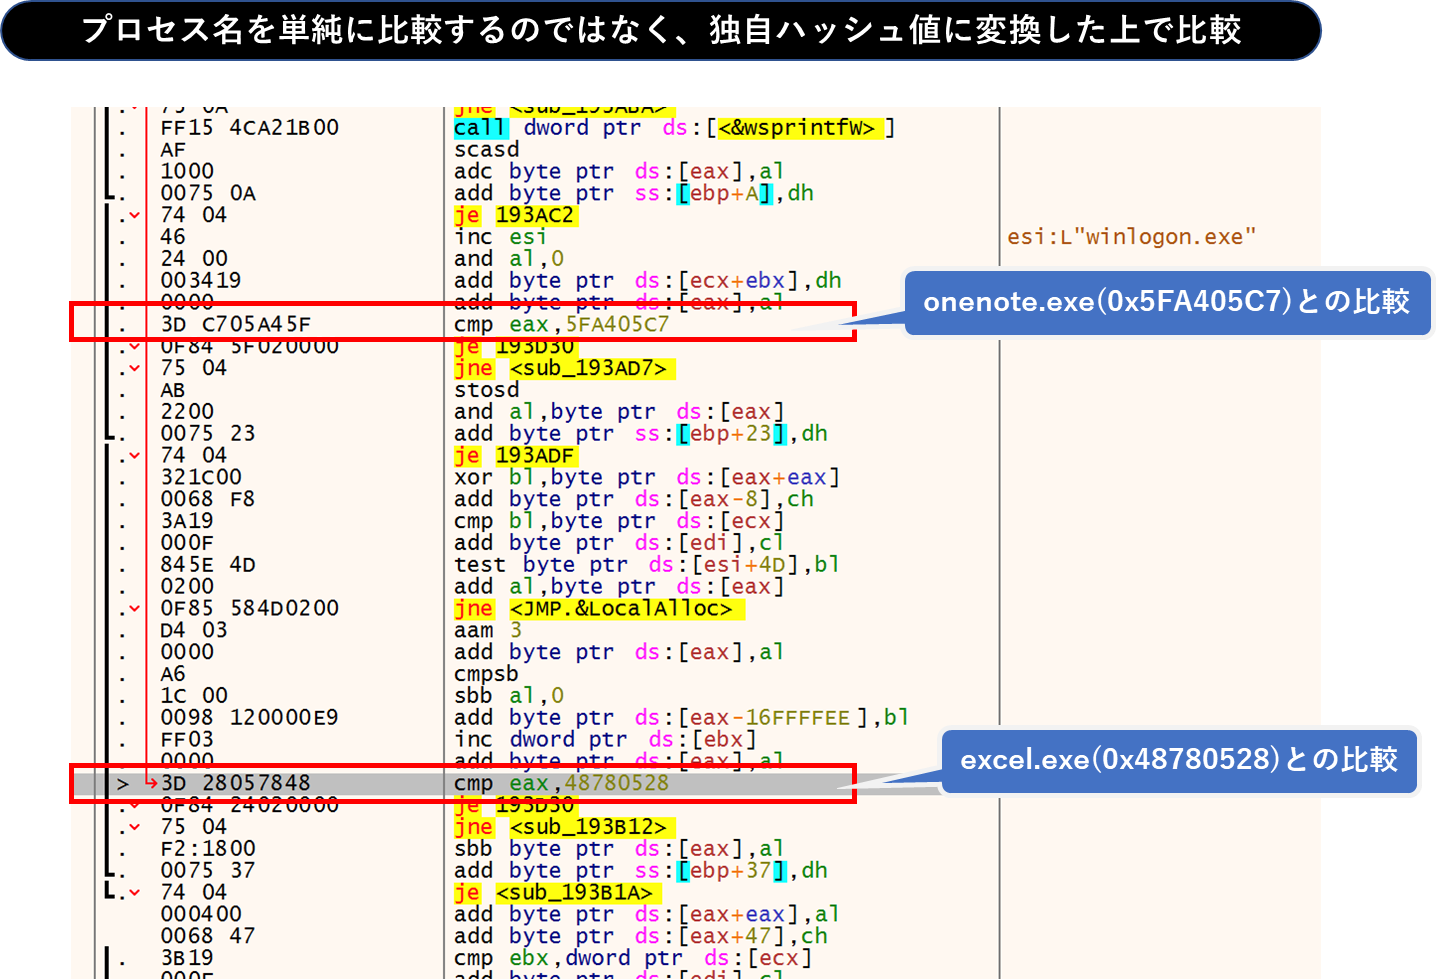
Task: Click the red jump arrow beside je 193AC2
Action: pos(135,215)
